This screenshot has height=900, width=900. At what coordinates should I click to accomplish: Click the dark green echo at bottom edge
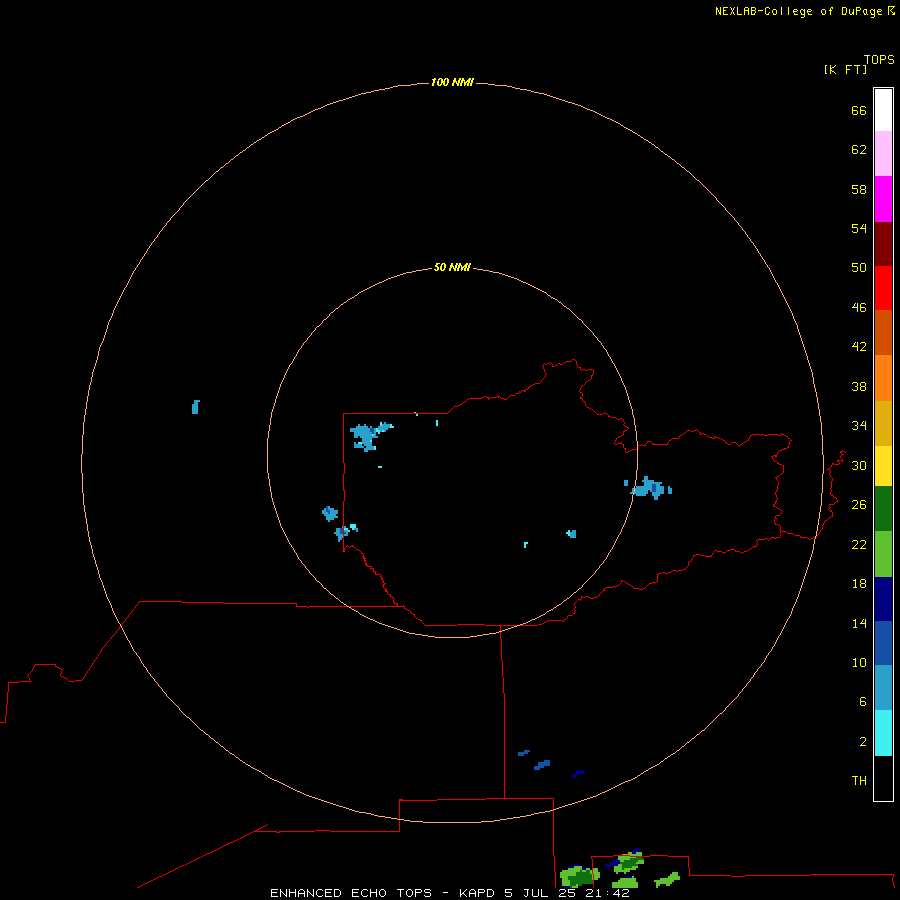pos(580,876)
